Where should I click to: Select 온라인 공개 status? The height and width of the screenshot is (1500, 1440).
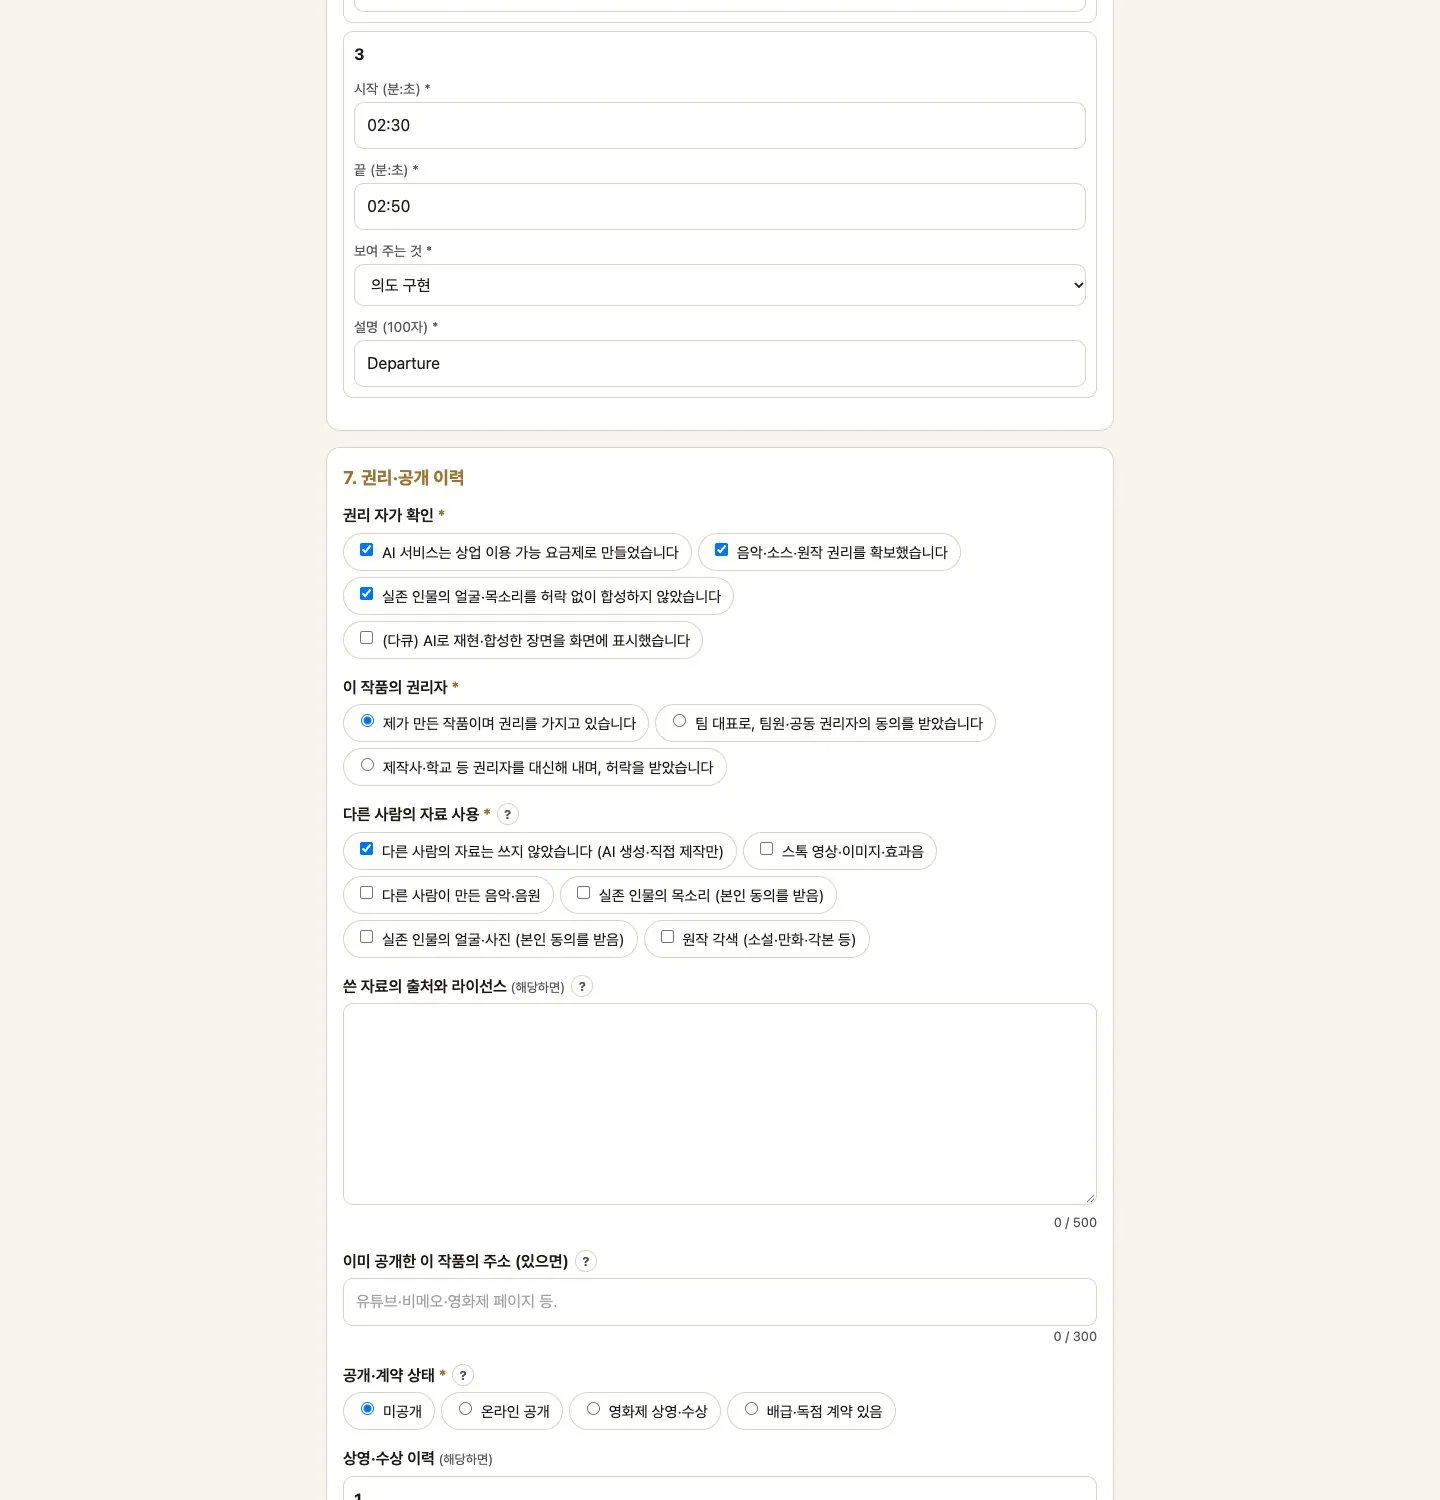[466, 1409]
